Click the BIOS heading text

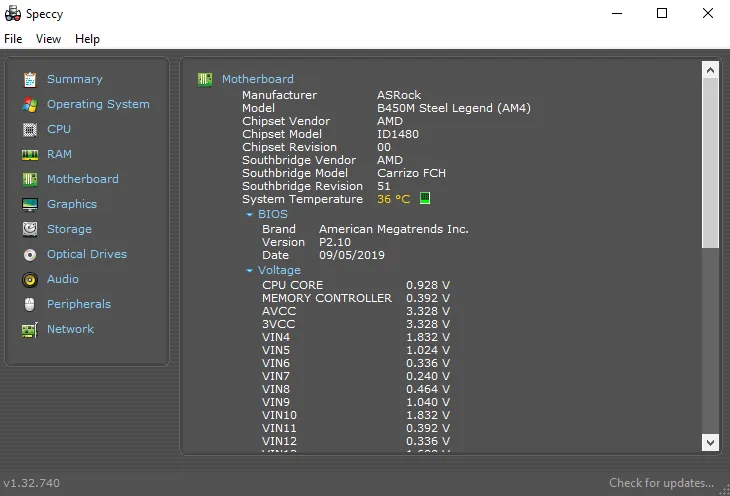coord(272,214)
